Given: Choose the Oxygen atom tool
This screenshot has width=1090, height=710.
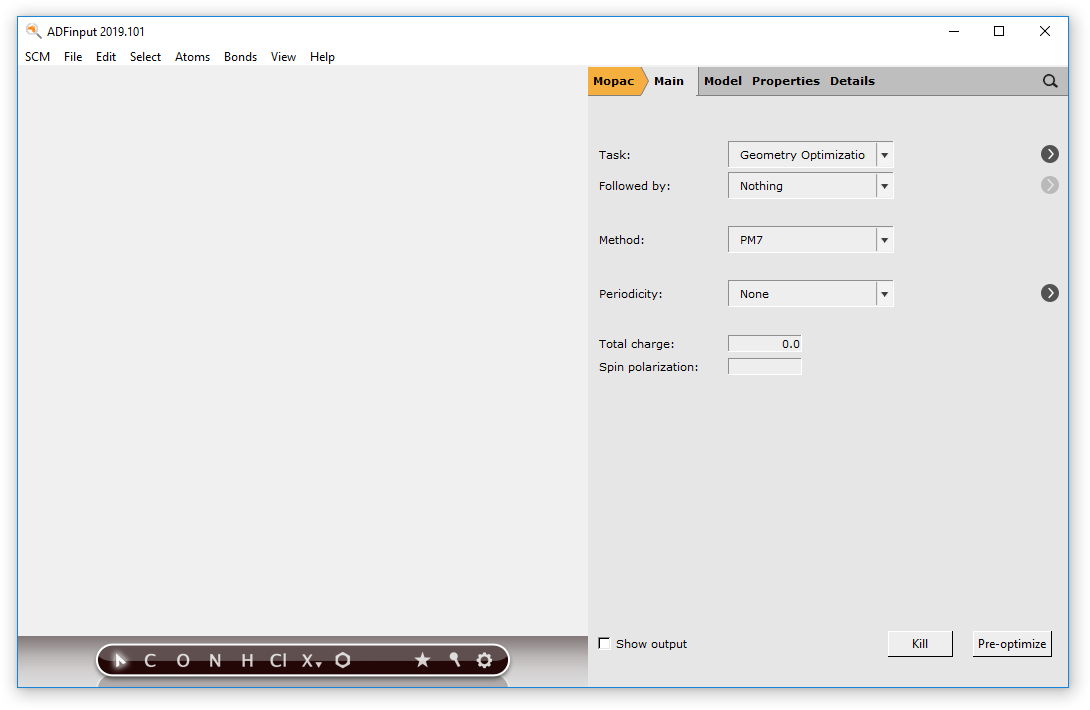Looking at the screenshot, I should (183, 660).
